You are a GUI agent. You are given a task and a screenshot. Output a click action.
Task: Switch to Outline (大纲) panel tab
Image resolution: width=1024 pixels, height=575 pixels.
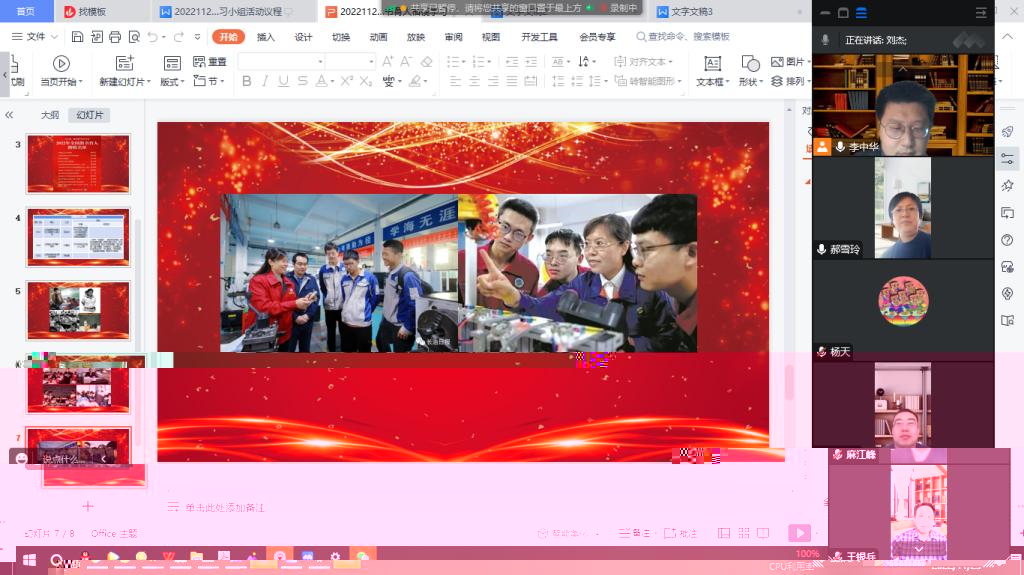click(x=50, y=115)
